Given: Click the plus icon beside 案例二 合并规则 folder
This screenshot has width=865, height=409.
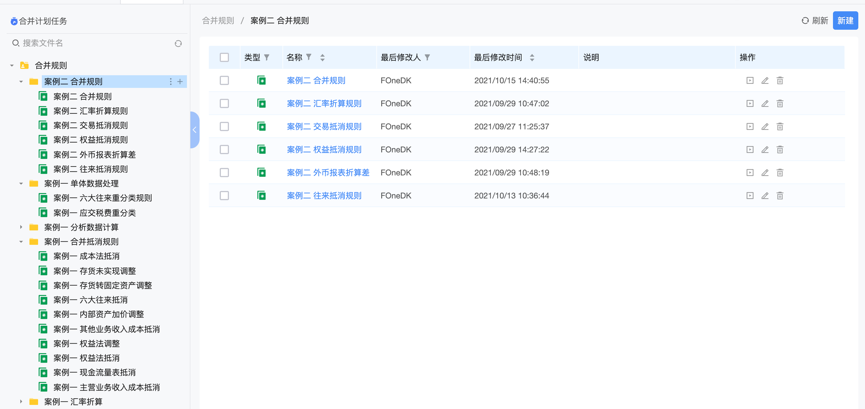Looking at the screenshot, I should click(x=180, y=82).
